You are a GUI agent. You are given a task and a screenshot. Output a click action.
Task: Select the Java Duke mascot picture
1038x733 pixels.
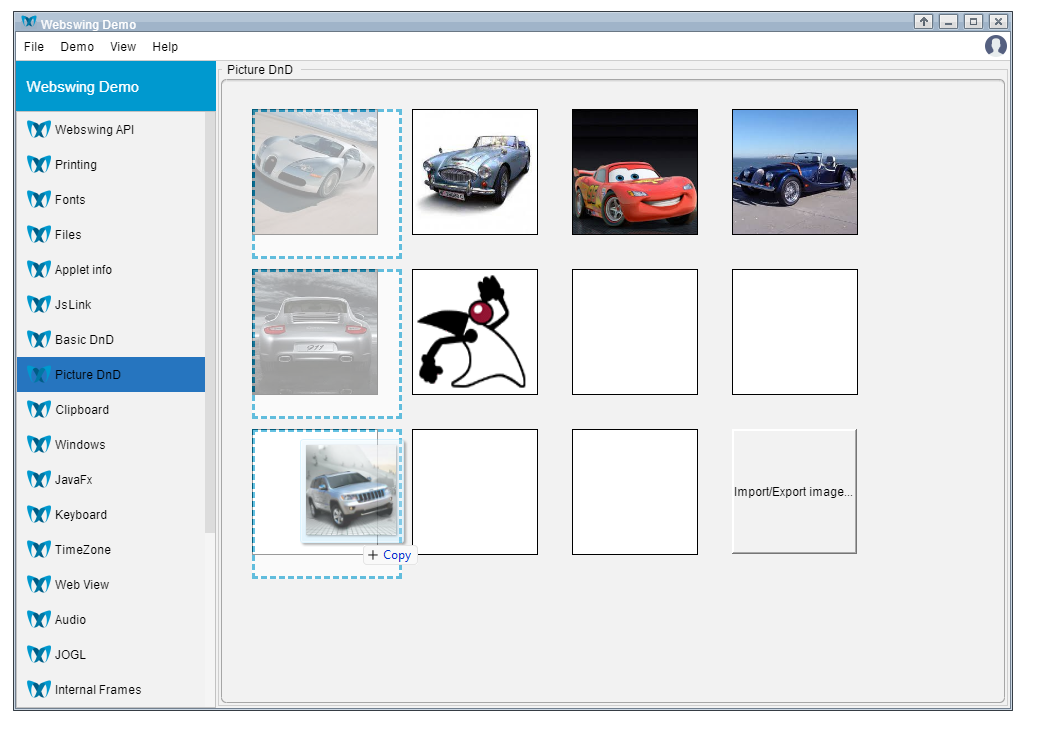point(475,332)
